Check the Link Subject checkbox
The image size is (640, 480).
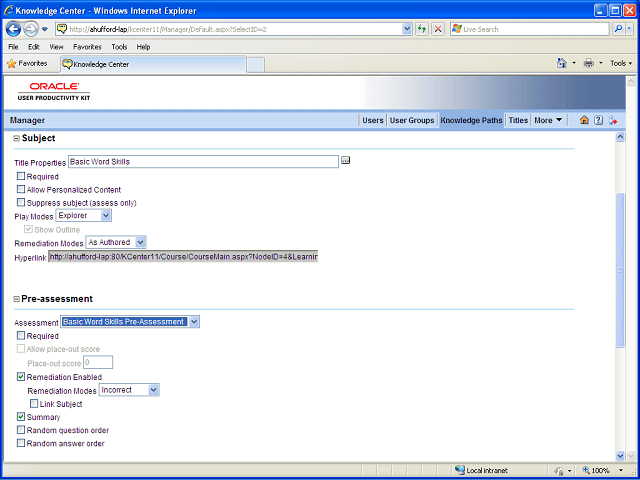tap(34, 404)
